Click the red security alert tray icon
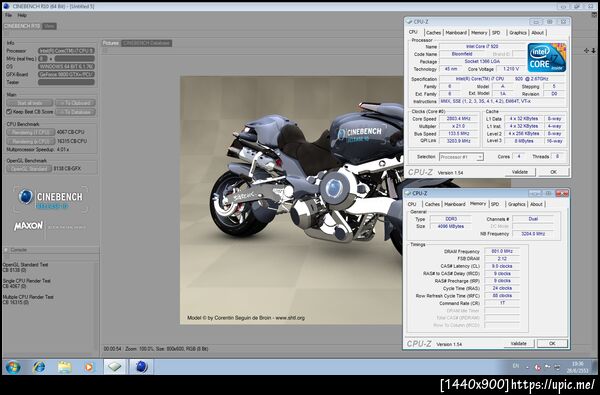This screenshot has width=600, height=395. tap(537, 367)
